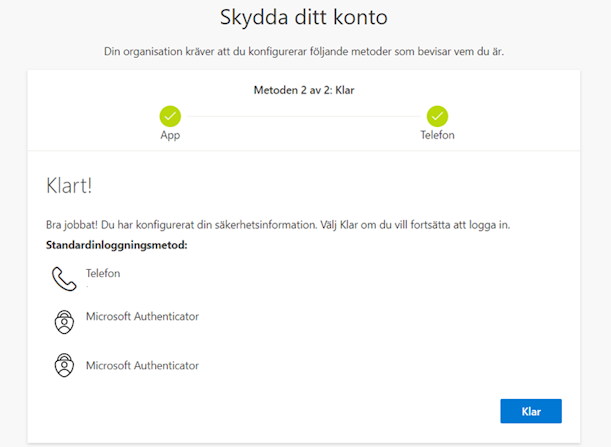Viewport: 611px width, 447px height.
Task: Click the phone handset icon
Action: [x=64, y=278]
